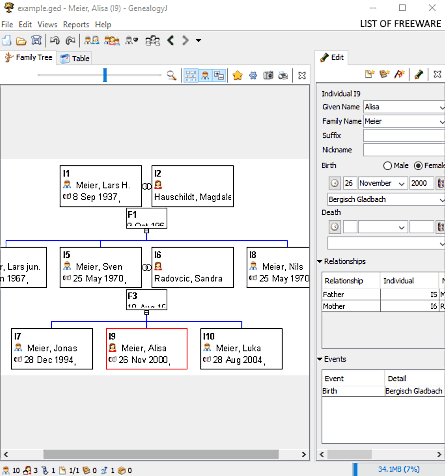Select the Male radio button
This screenshot has width=445, height=476.
point(387,166)
